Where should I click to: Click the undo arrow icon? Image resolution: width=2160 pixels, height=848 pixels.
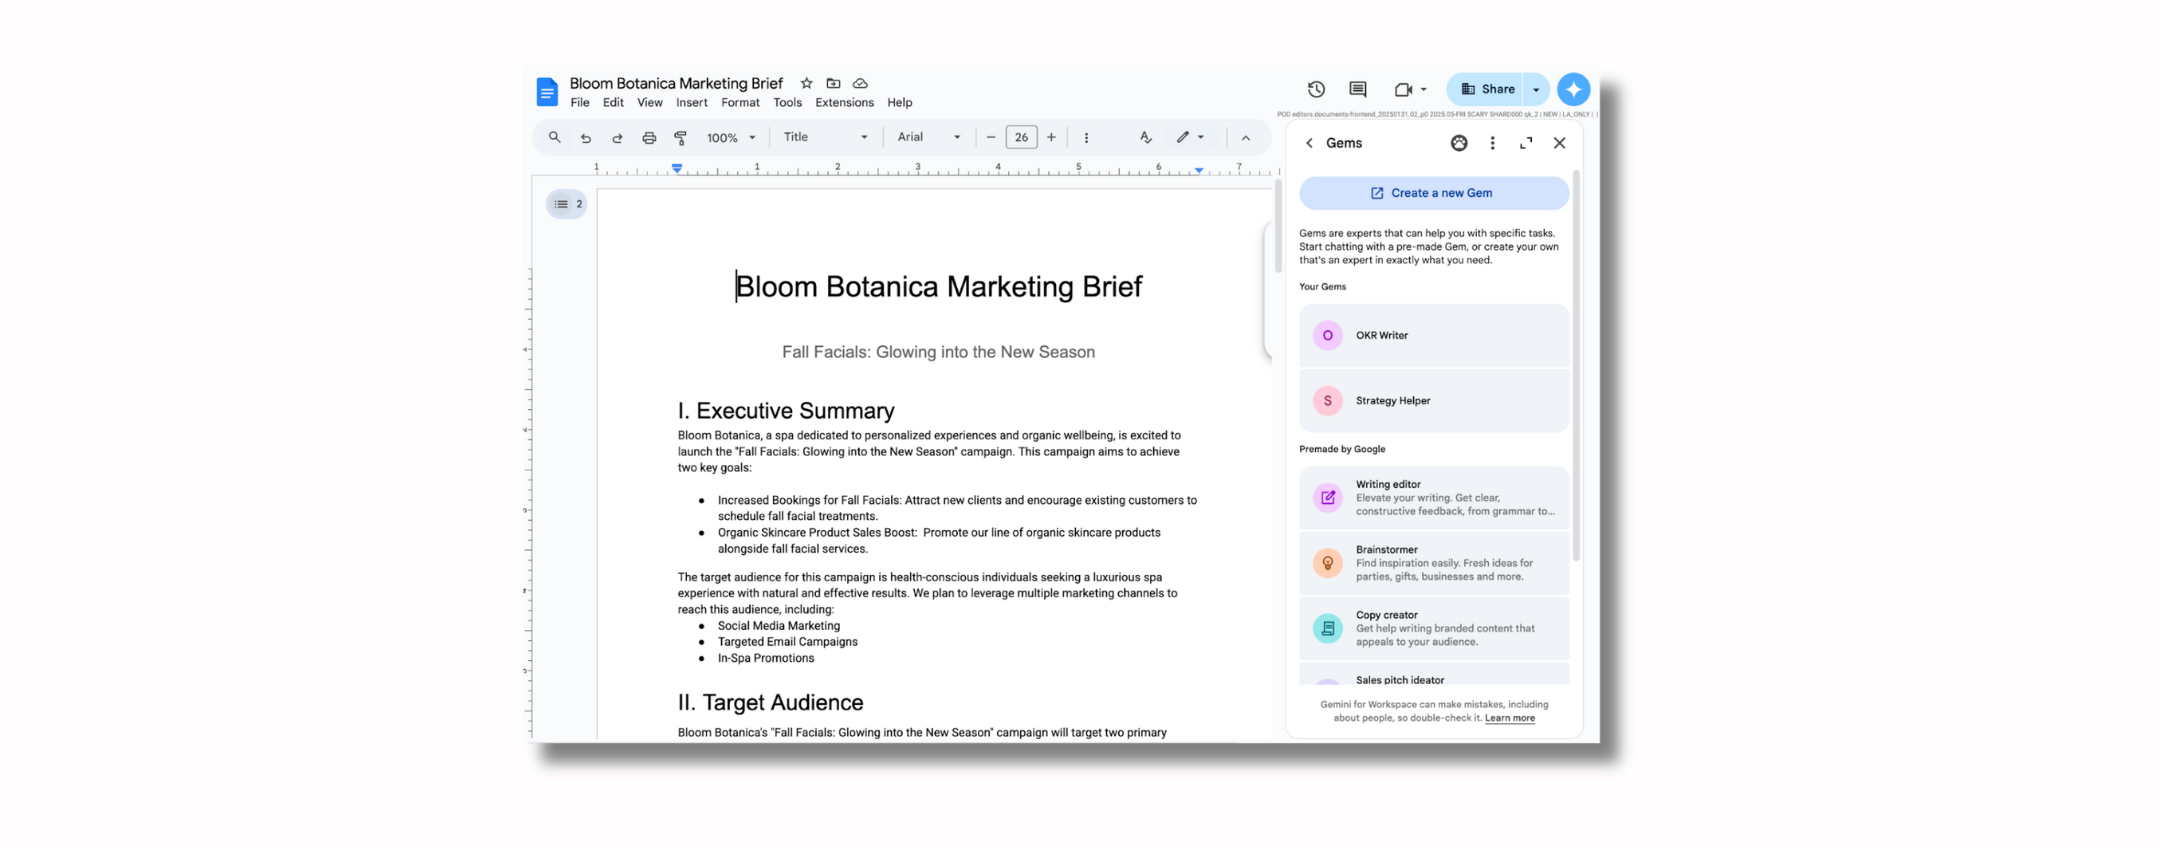pyautogui.click(x=586, y=138)
